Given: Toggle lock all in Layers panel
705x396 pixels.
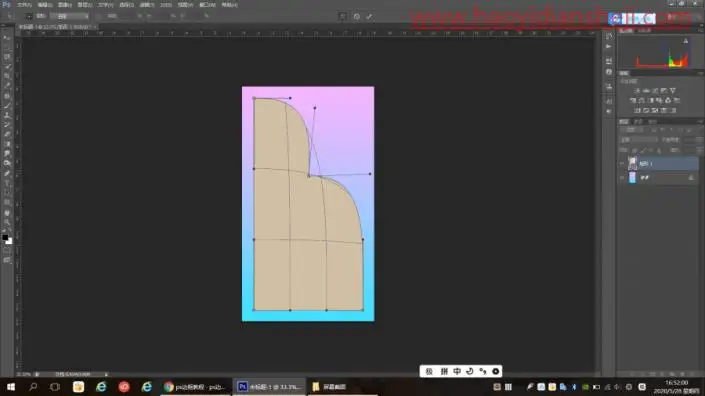Looking at the screenshot, I should pos(659,150).
